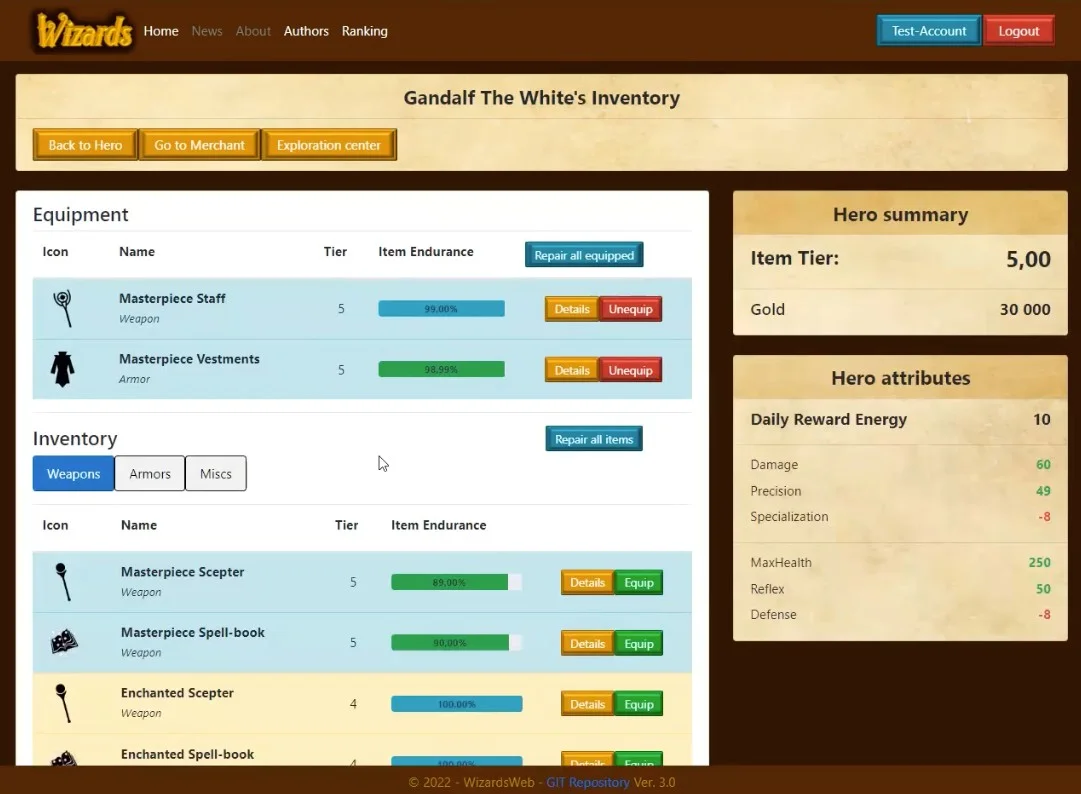Screen dimensions: 1081x794
Task: Select the Weapons inventory tab
Action: 73,474
